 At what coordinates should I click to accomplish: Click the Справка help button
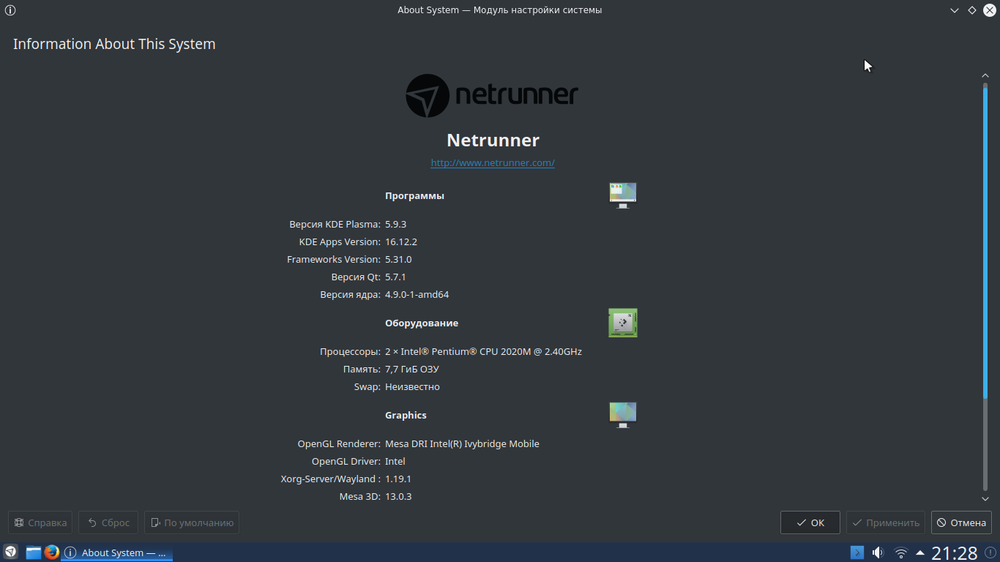point(40,522)
